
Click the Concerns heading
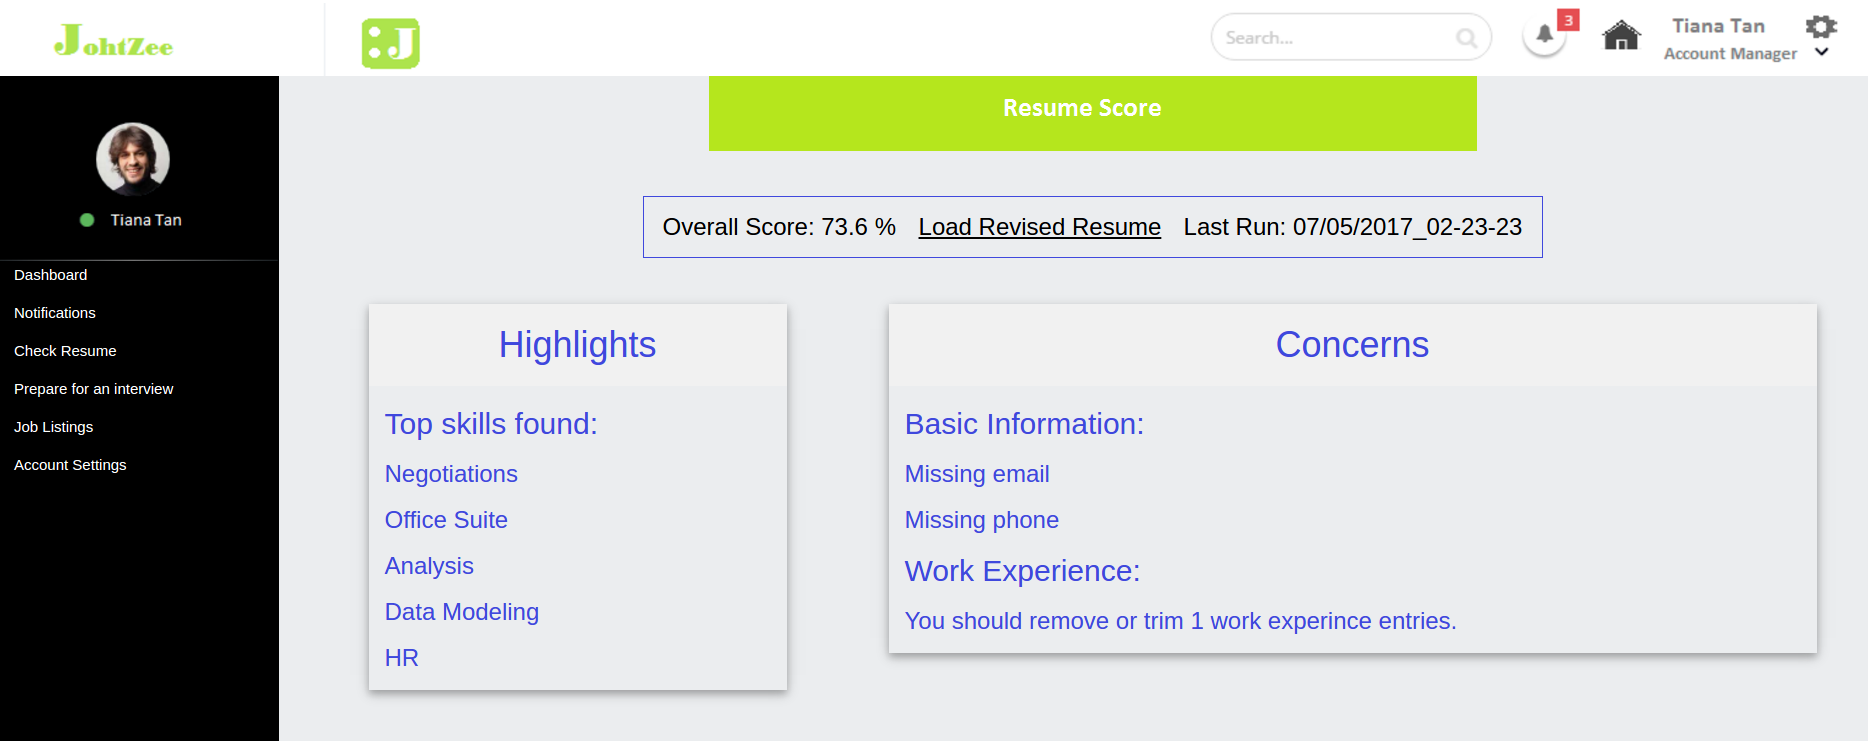pyautogui.click(x=1352, y=345)
